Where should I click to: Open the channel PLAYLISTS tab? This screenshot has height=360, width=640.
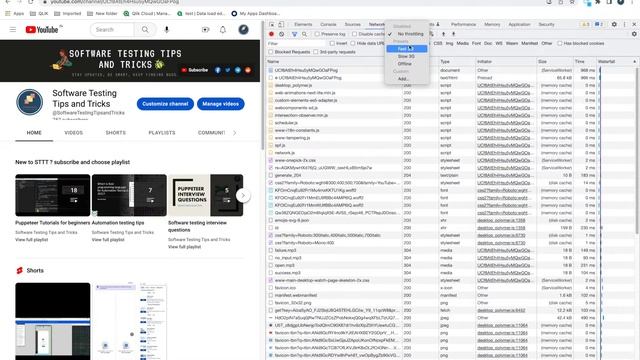162,133
